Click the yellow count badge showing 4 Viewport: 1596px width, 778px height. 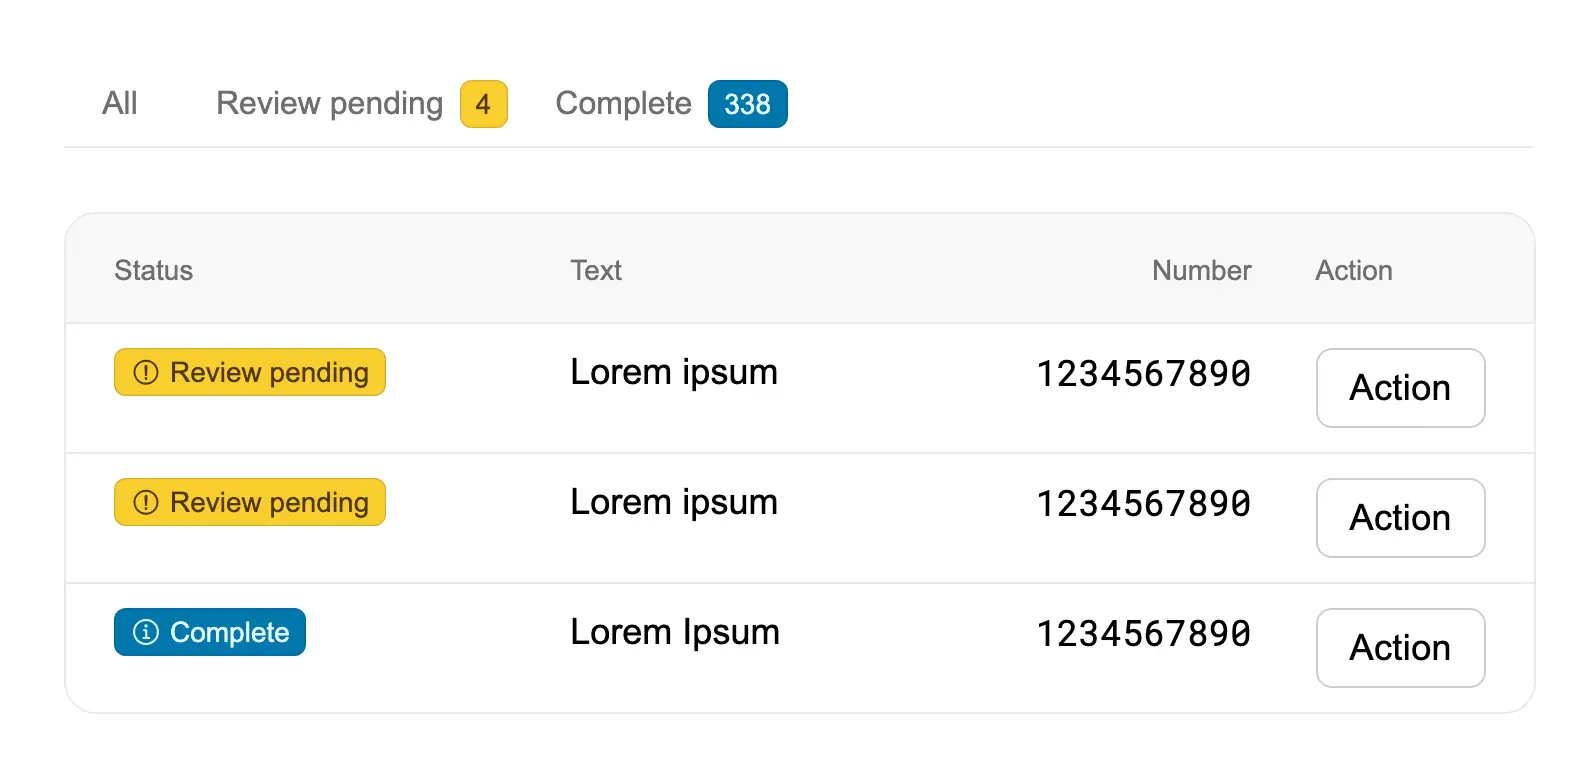click(x=483, y=104)
